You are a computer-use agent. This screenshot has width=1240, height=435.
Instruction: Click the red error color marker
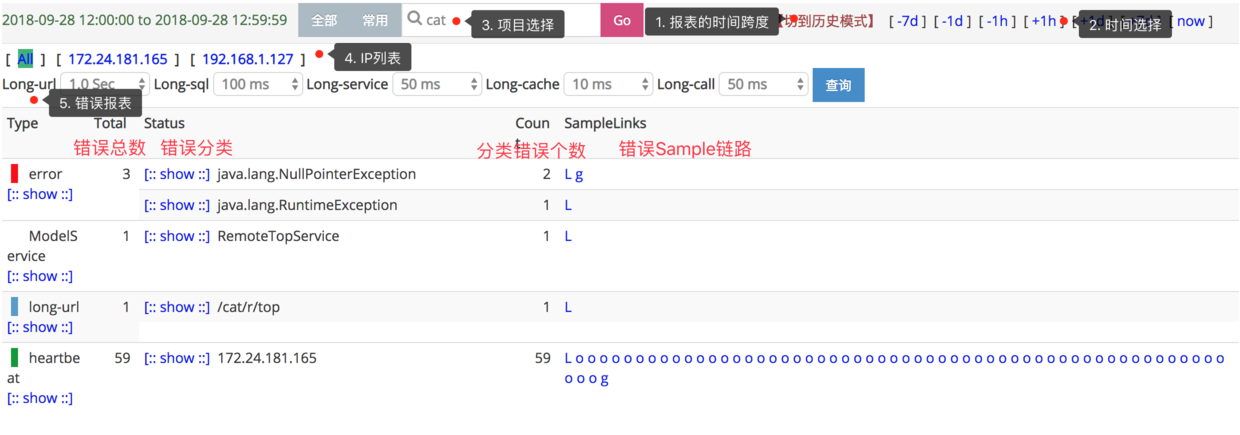pyautogui.click(x=15, y=174)
